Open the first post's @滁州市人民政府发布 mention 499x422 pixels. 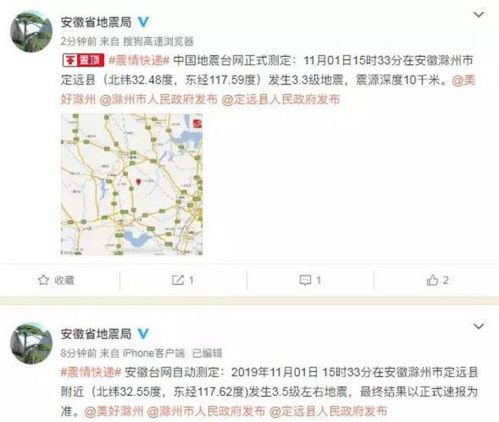[158, 99]
